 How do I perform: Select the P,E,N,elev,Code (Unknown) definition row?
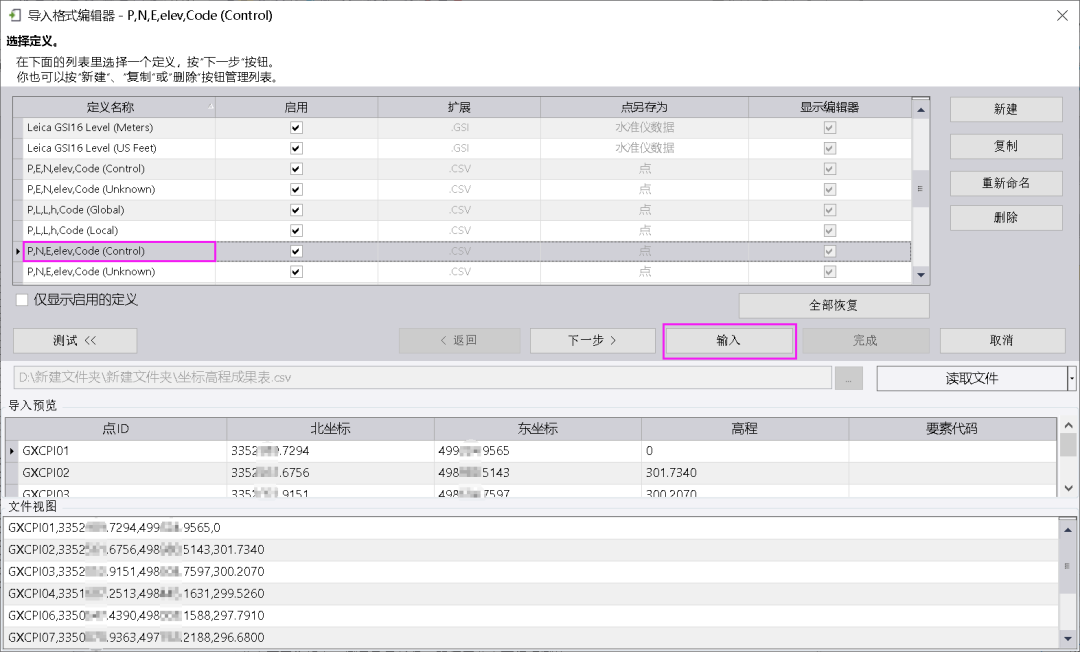(x=120, y=188)
